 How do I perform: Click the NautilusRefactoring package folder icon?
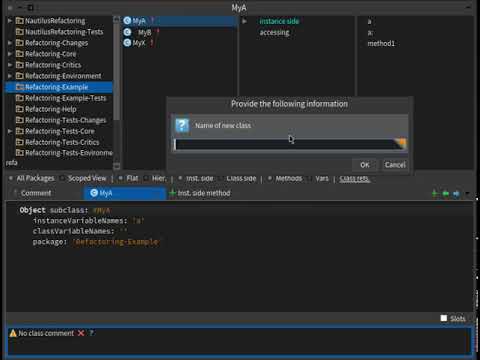(20, 21)
